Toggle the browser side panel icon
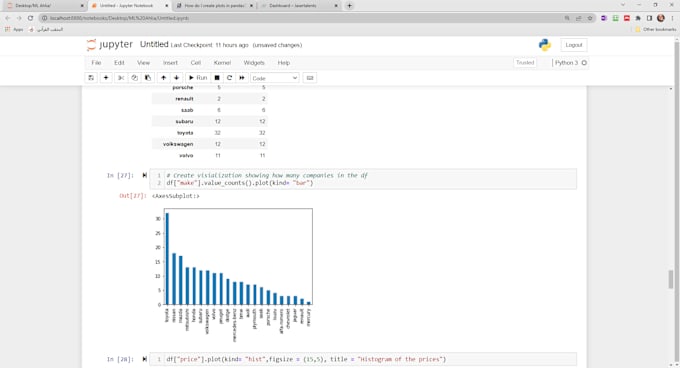 649,18
